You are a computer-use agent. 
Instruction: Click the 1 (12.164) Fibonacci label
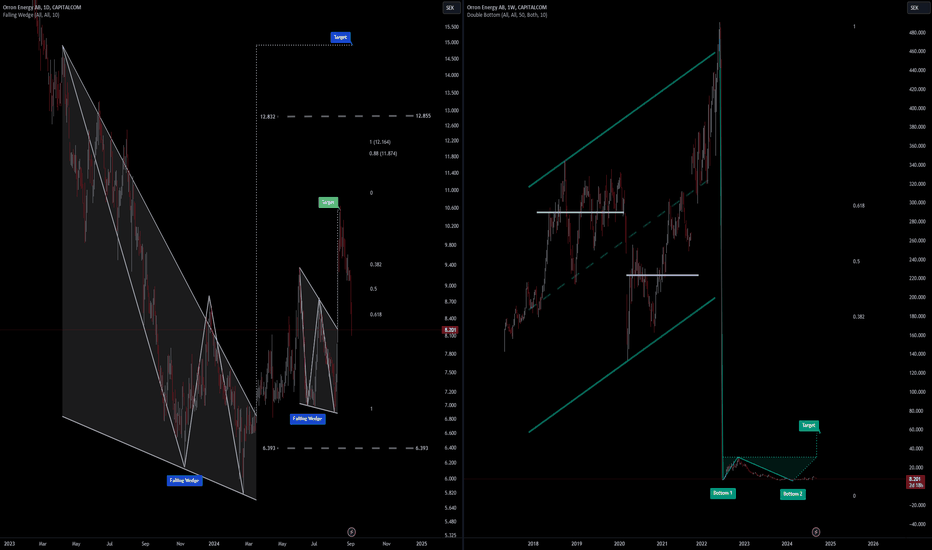click(380, 142)
